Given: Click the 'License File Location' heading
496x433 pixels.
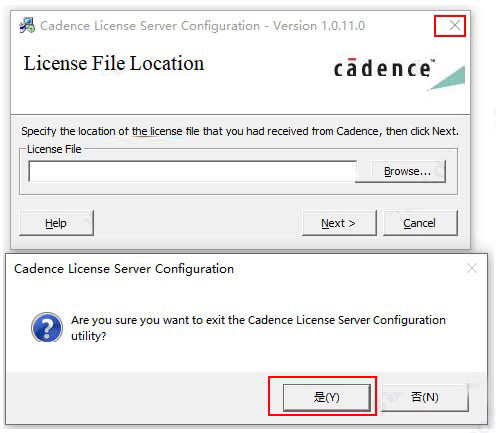Looking at the screenshot, I should click(114, 63).
